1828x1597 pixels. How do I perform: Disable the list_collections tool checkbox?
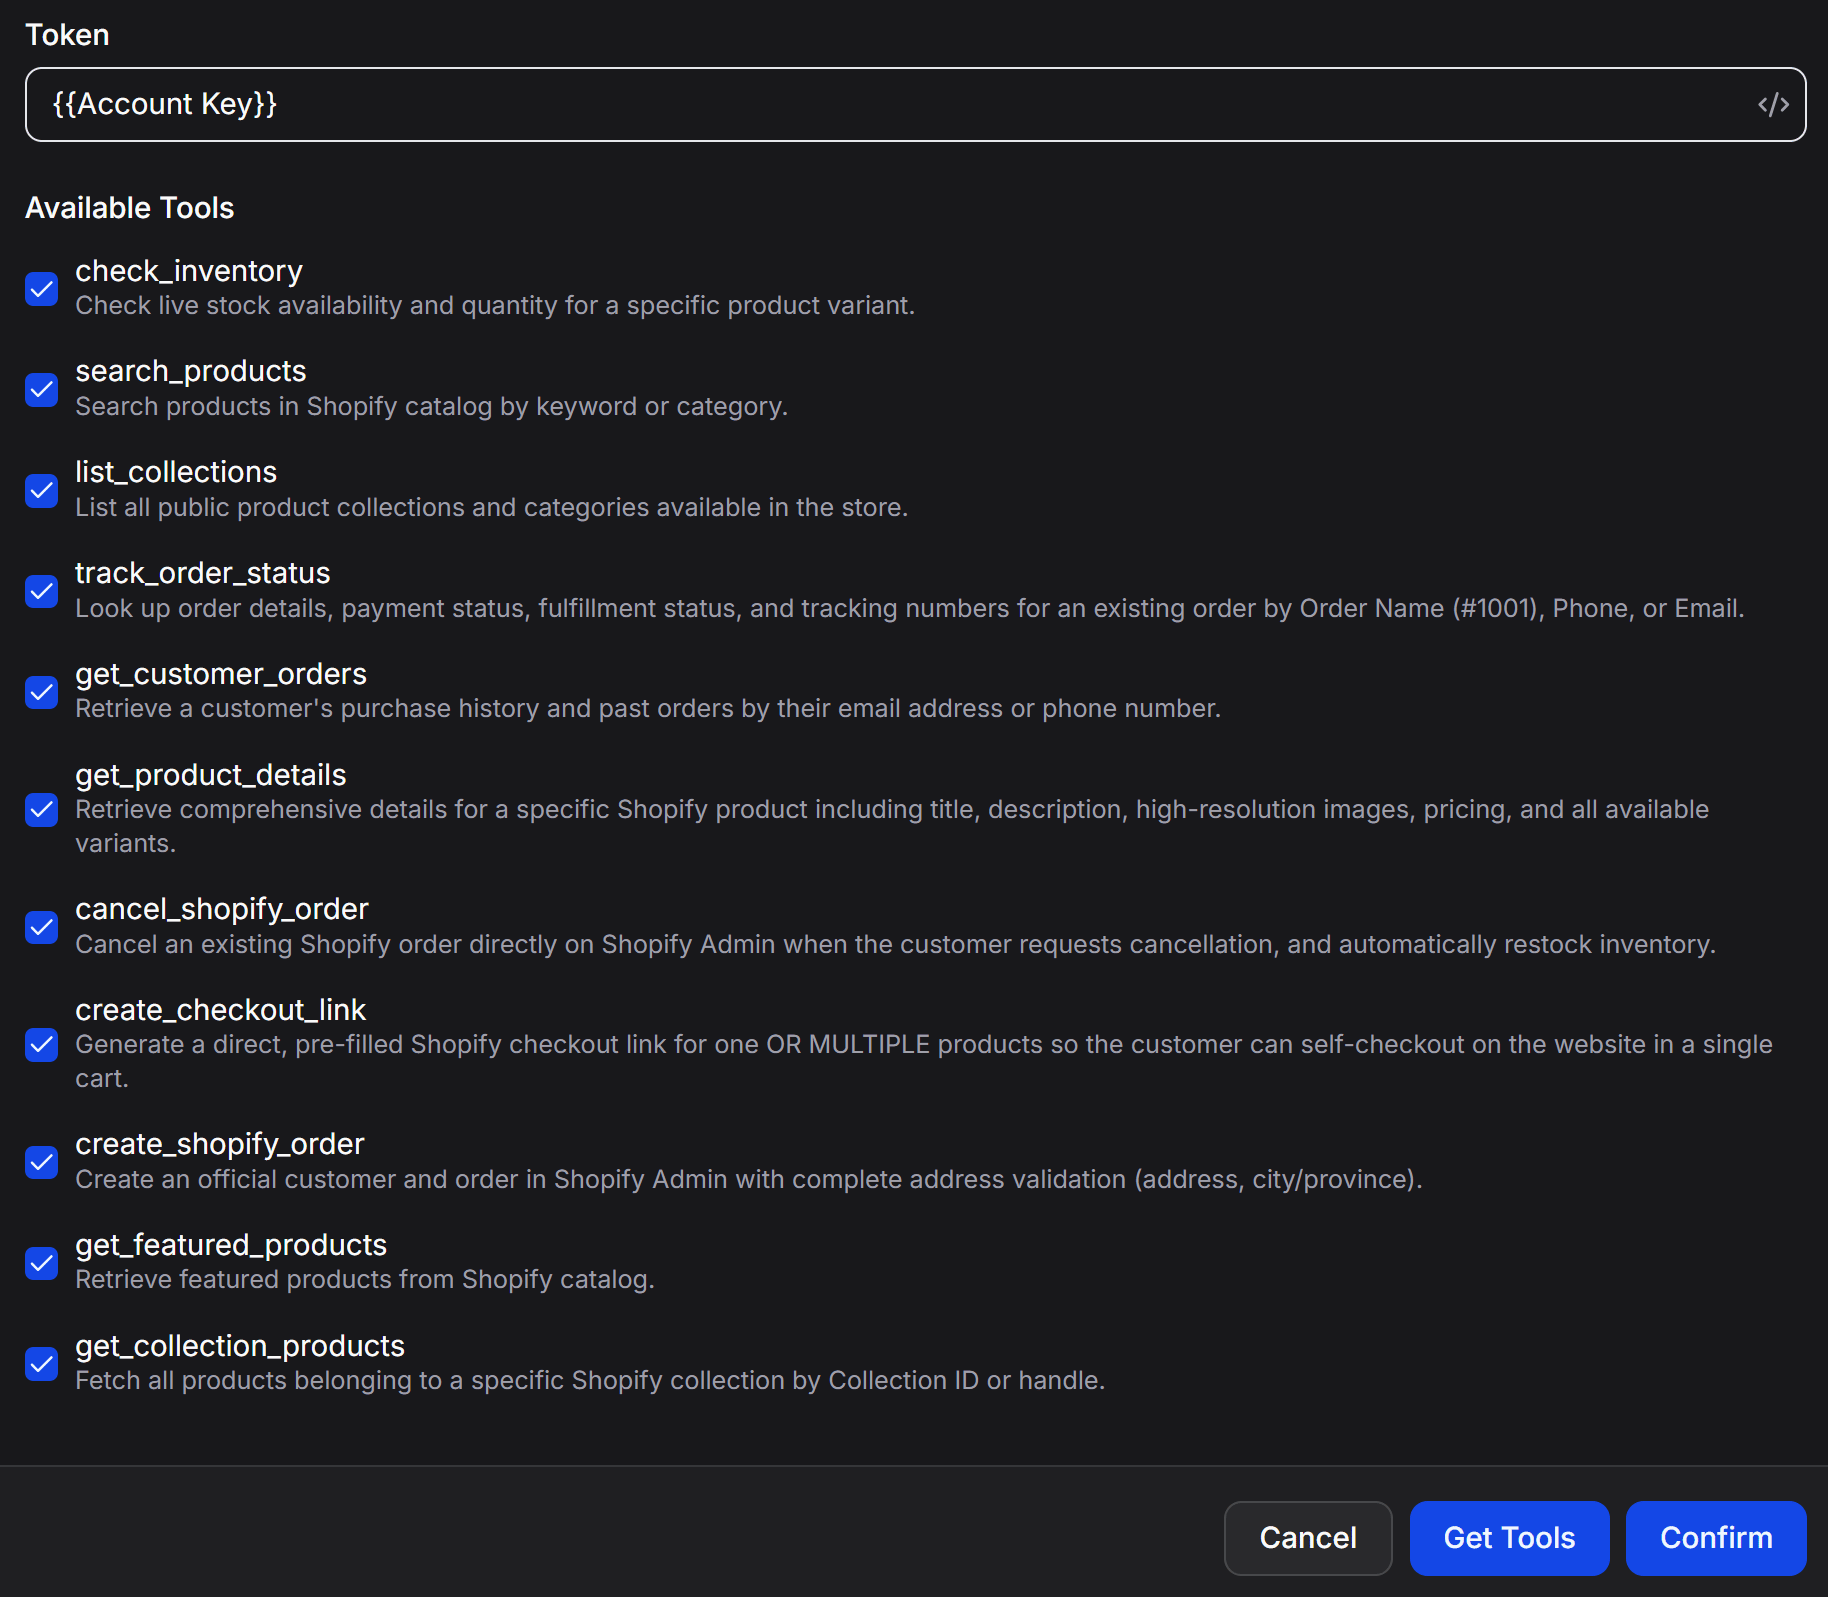pyautogui.click(x=42, y=491)
